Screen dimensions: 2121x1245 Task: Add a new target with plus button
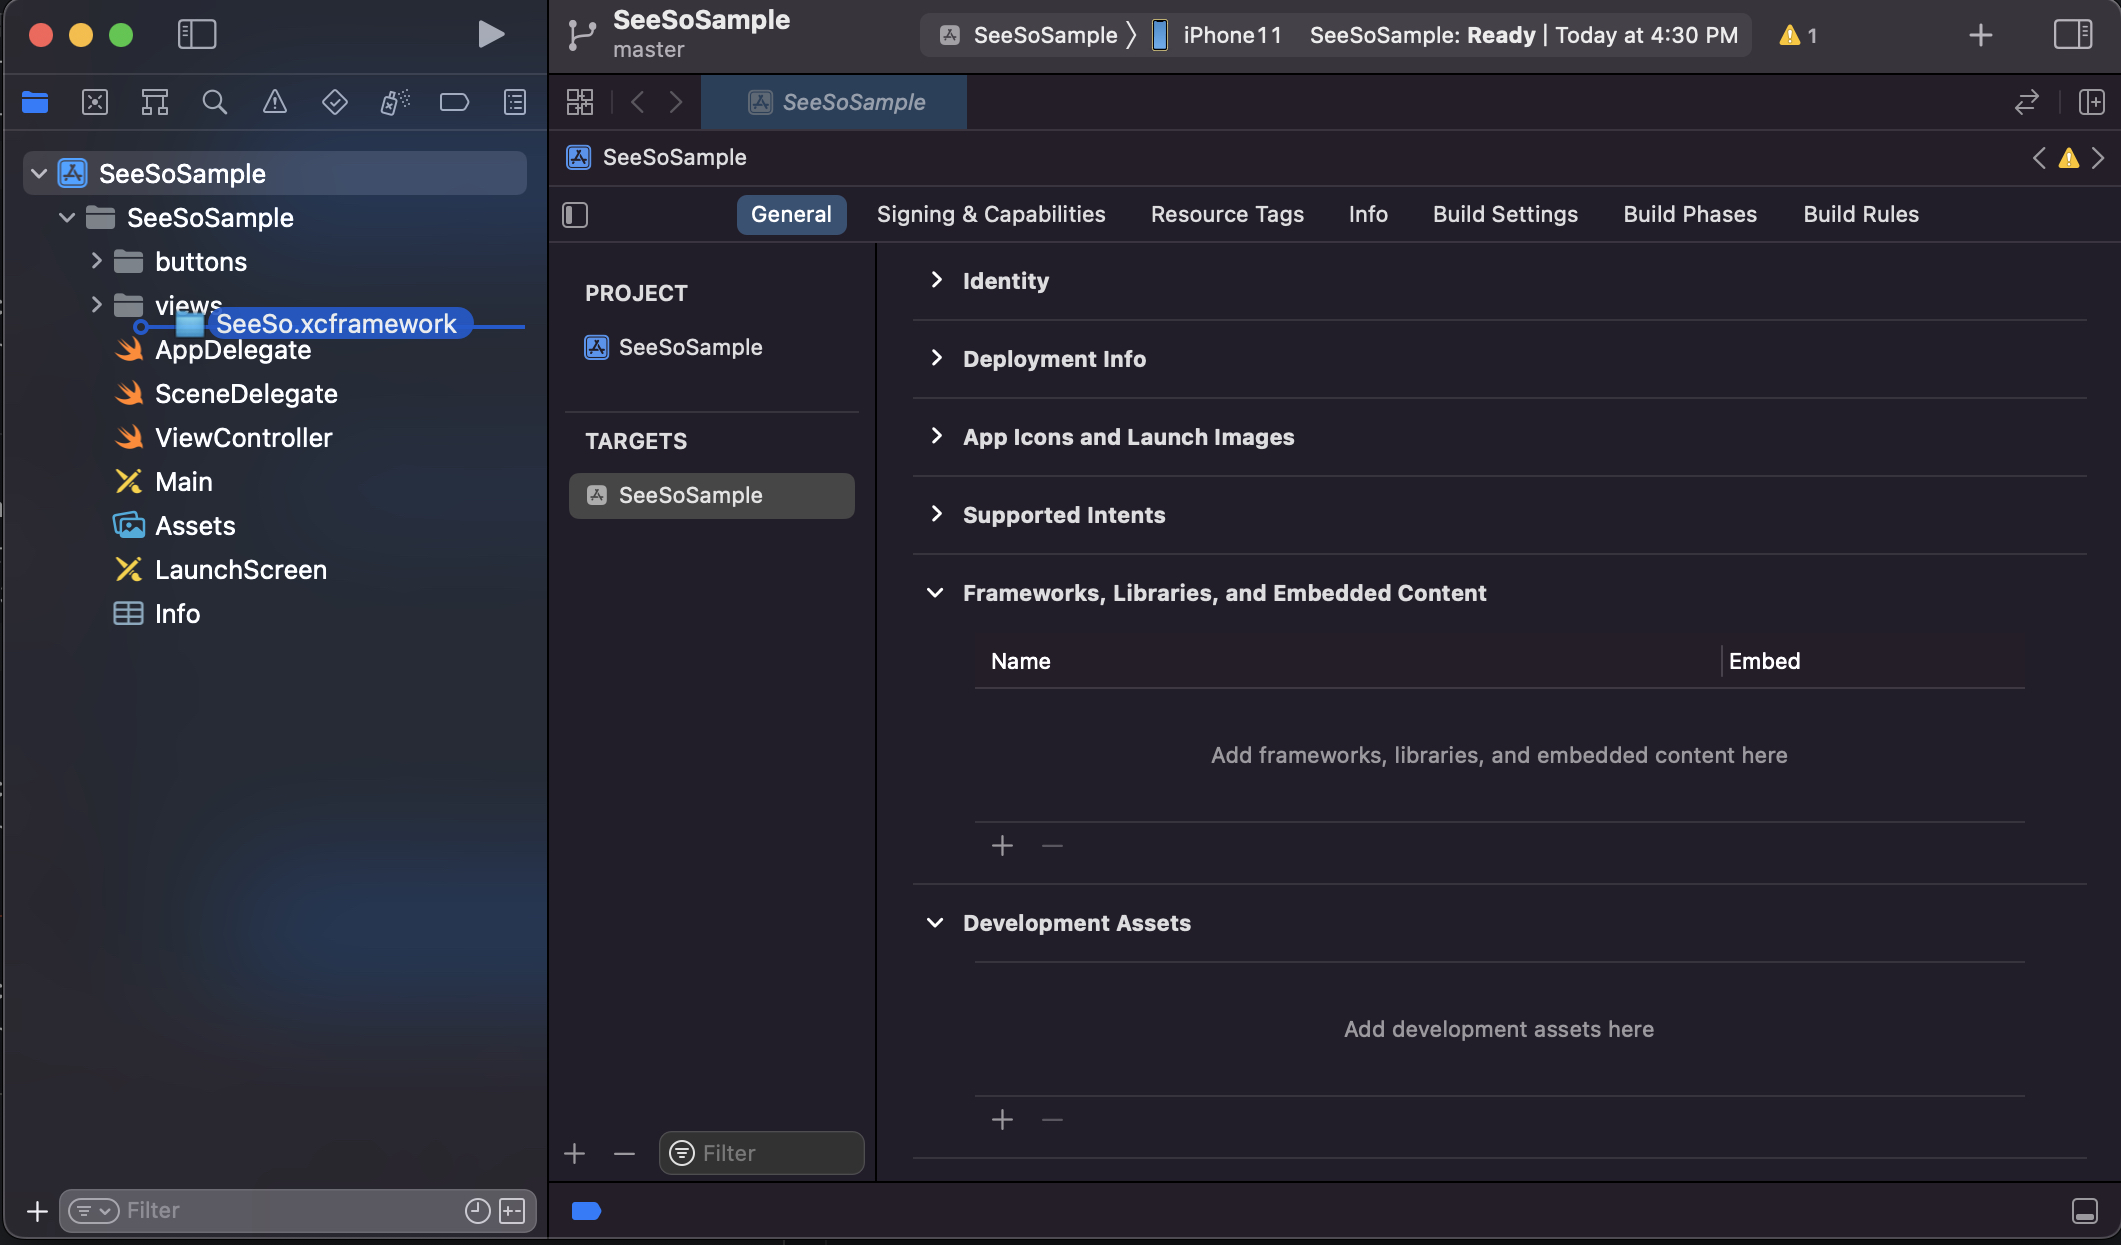574,1154
